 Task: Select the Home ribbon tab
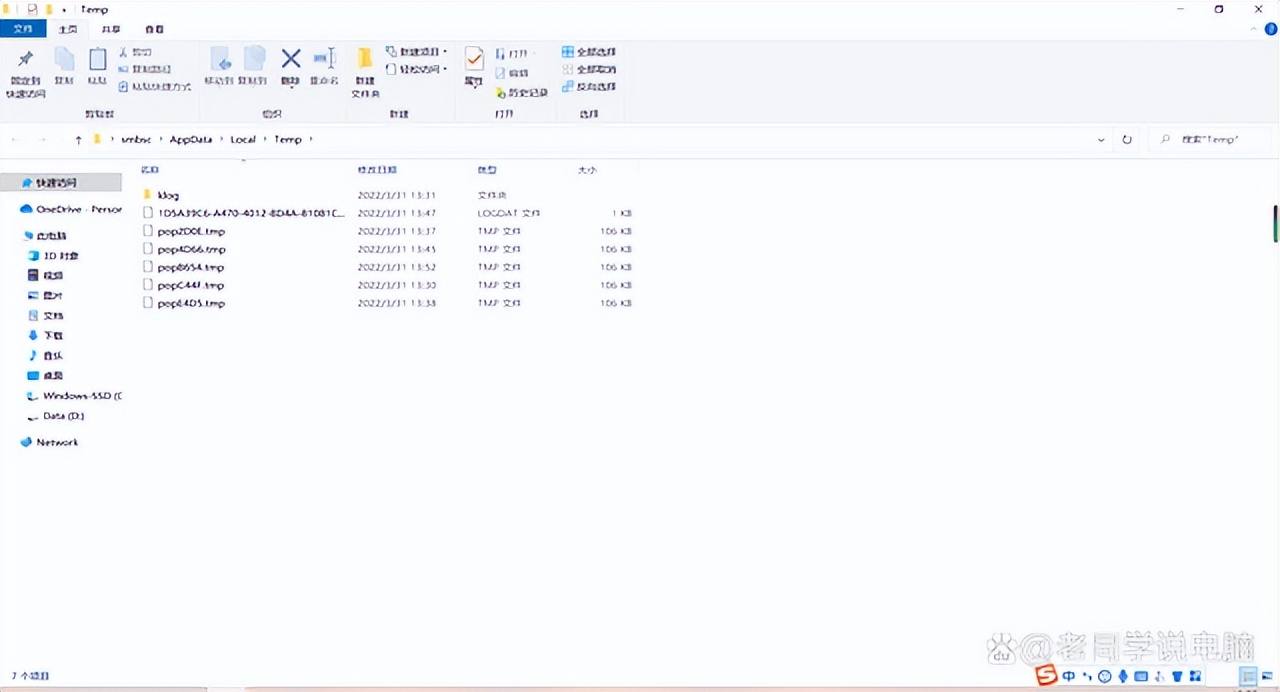(x=68, y=29)
